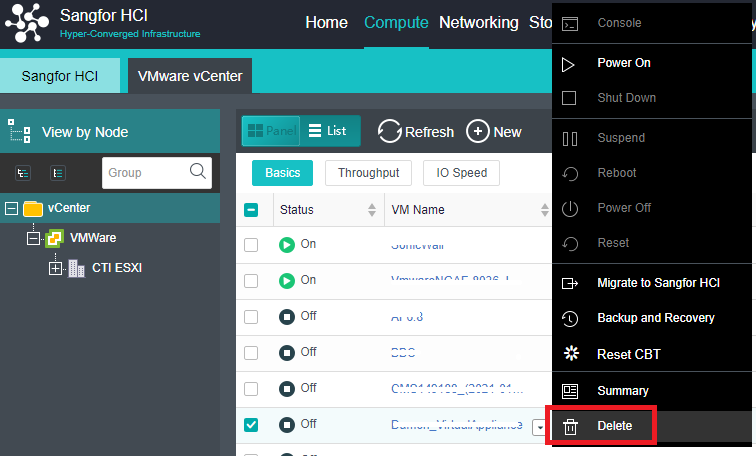Check the first powered-on VM checkbox

[x=251, y=245]
